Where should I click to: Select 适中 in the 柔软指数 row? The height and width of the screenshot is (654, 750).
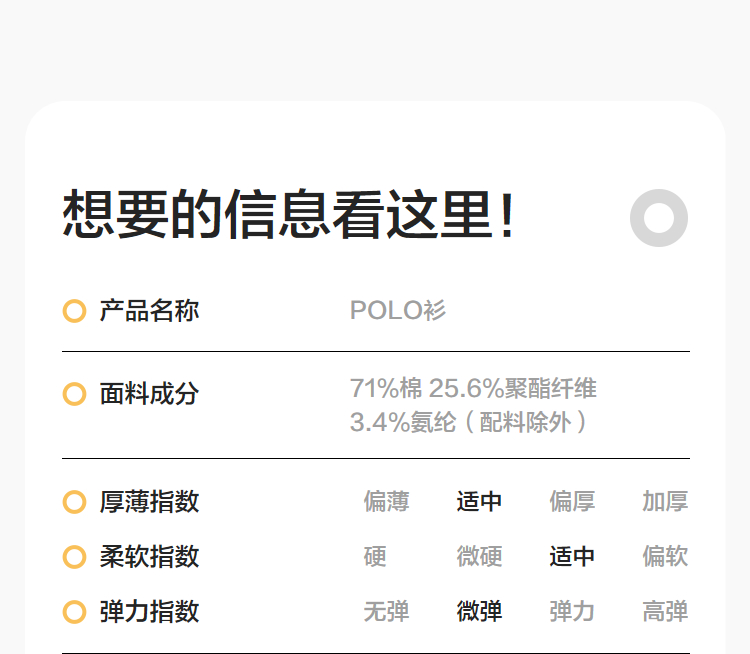[572, 557]
